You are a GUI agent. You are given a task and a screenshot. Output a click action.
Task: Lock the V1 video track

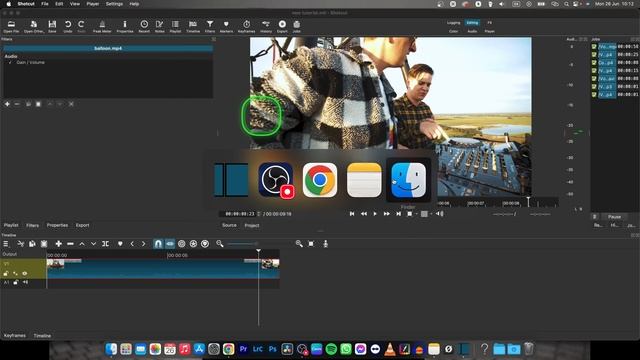point(6,273)
